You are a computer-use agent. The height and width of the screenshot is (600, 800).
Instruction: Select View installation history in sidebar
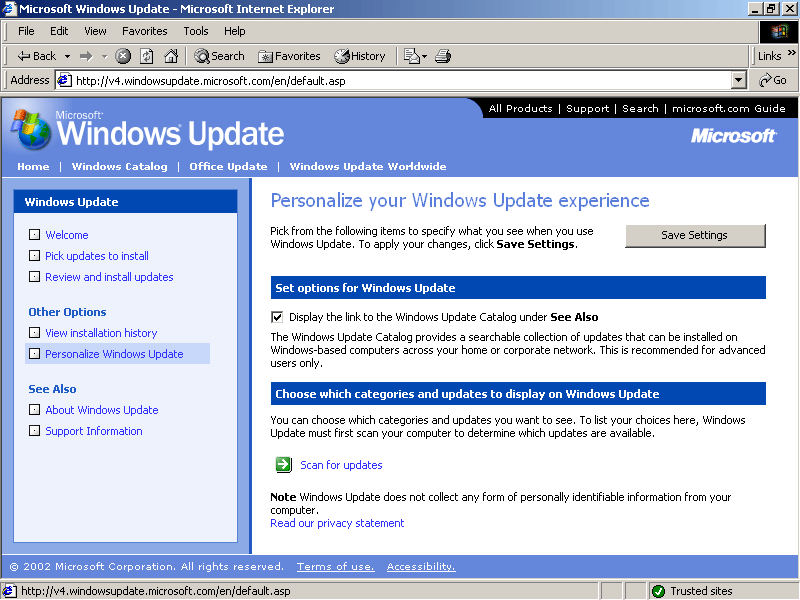[101, 333]
